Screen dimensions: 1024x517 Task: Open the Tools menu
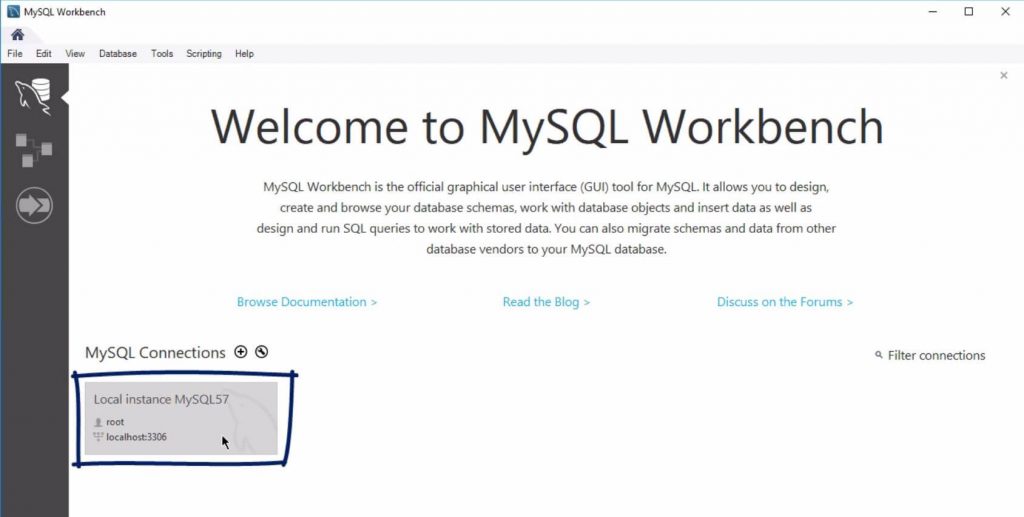pos(162,54)
